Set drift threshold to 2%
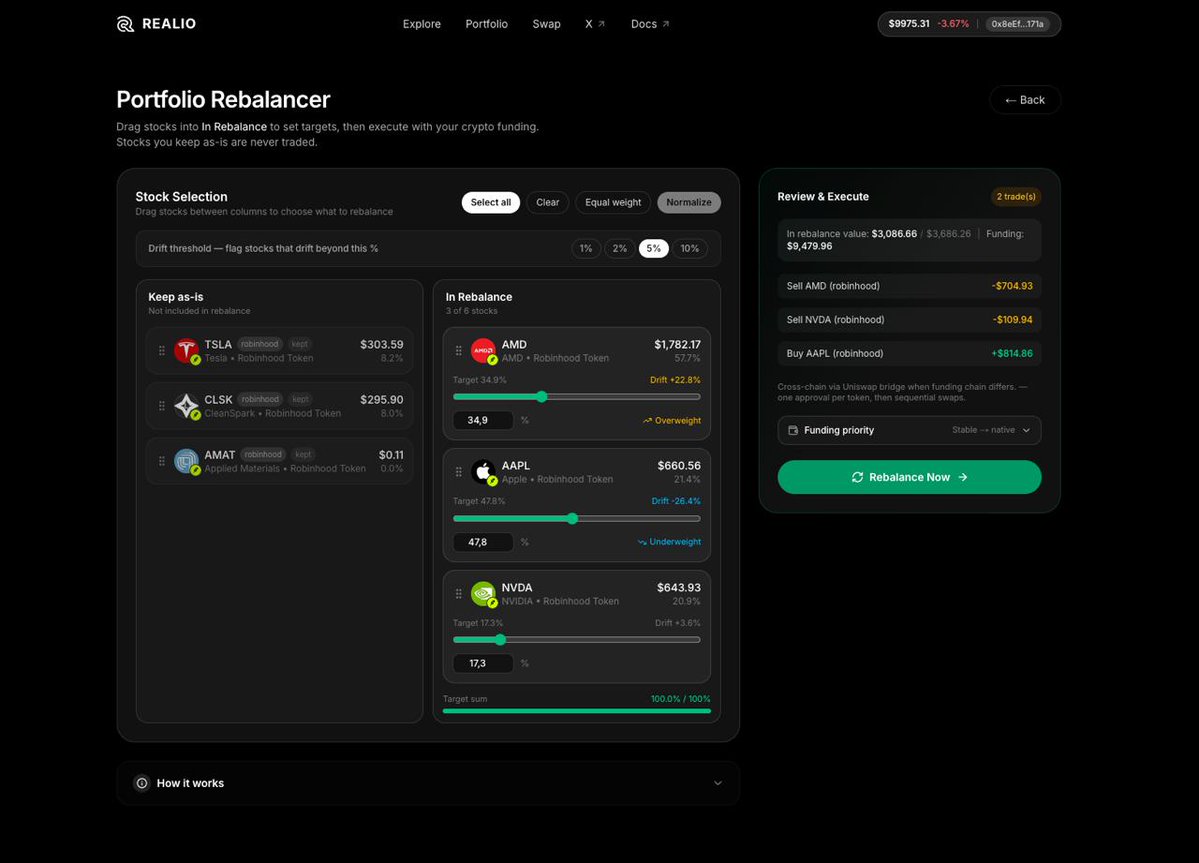 coord(619,248)
